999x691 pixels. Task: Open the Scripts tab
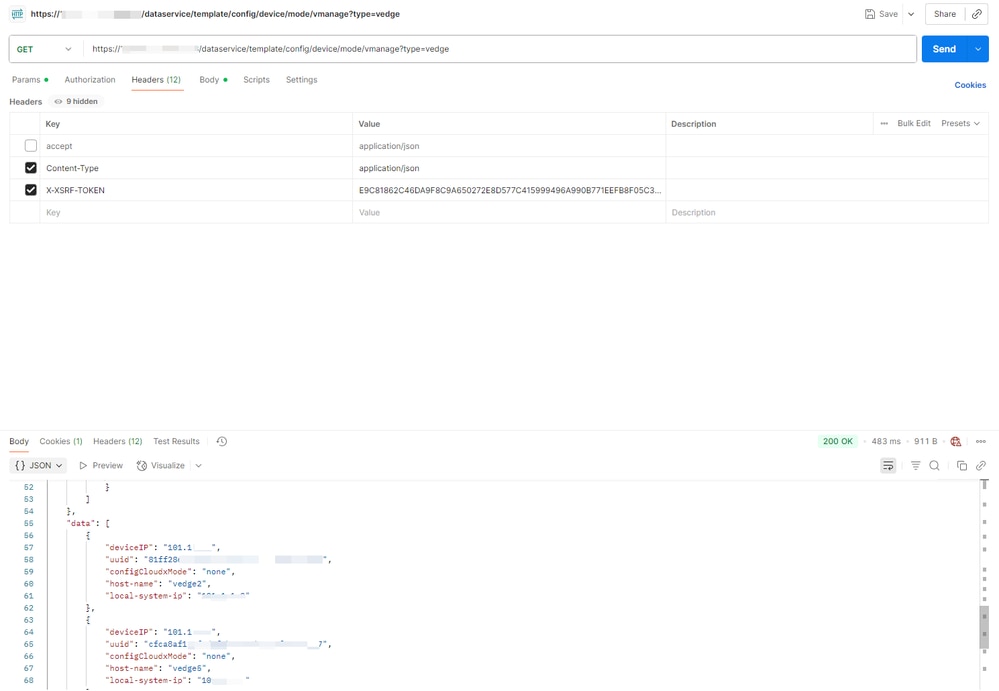tap(256, 80)
